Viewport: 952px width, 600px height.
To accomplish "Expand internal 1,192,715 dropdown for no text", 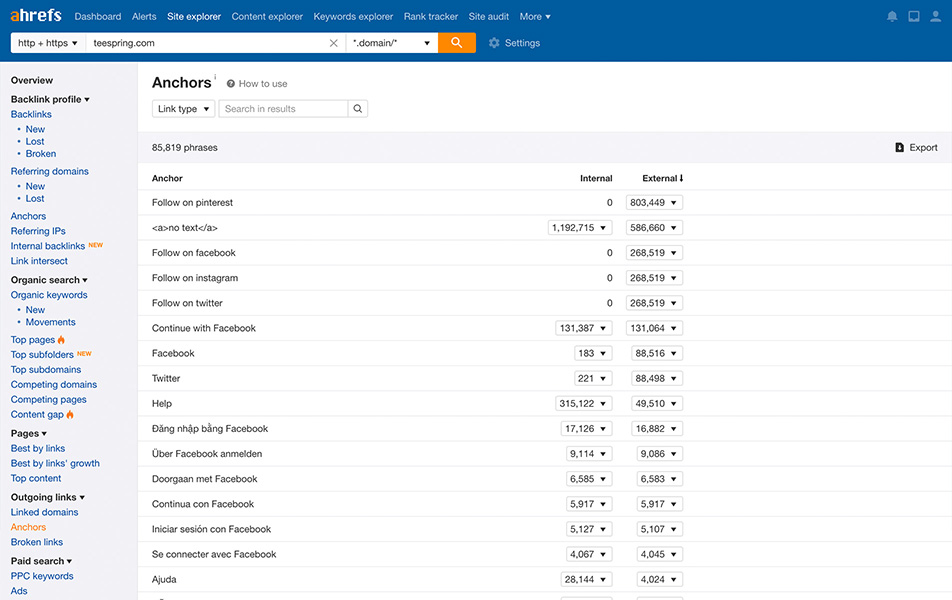I will pyautogui.click(x=580, y=228).
